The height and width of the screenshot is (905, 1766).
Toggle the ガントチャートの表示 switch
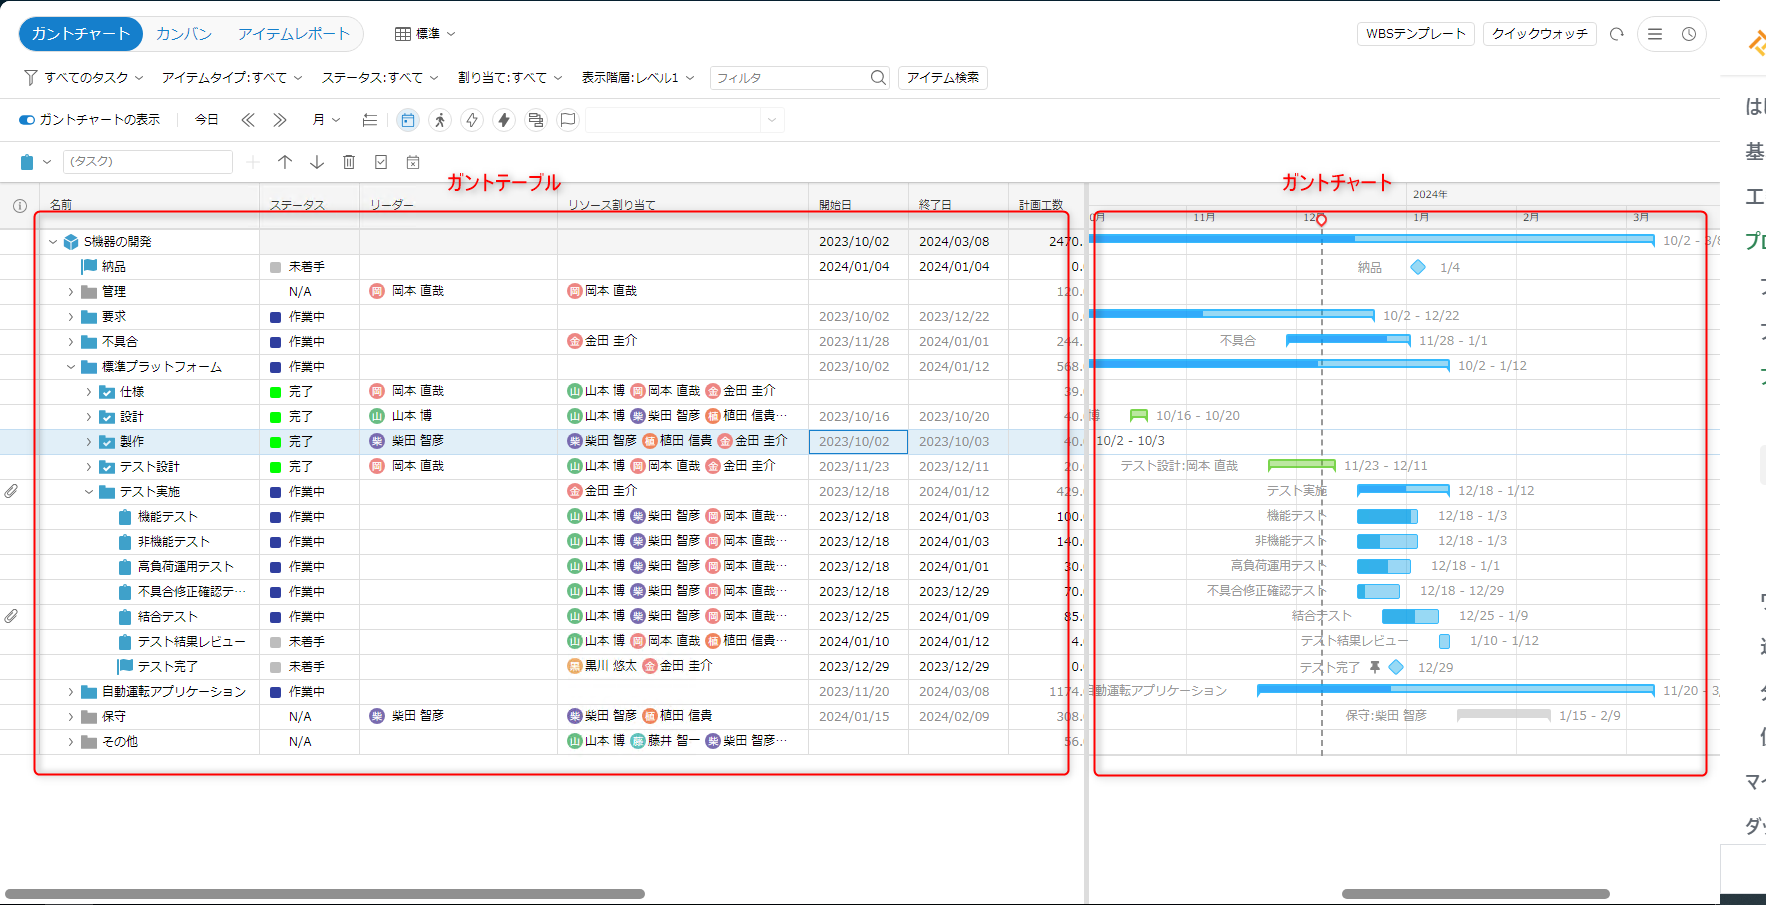tap(27, 120)
